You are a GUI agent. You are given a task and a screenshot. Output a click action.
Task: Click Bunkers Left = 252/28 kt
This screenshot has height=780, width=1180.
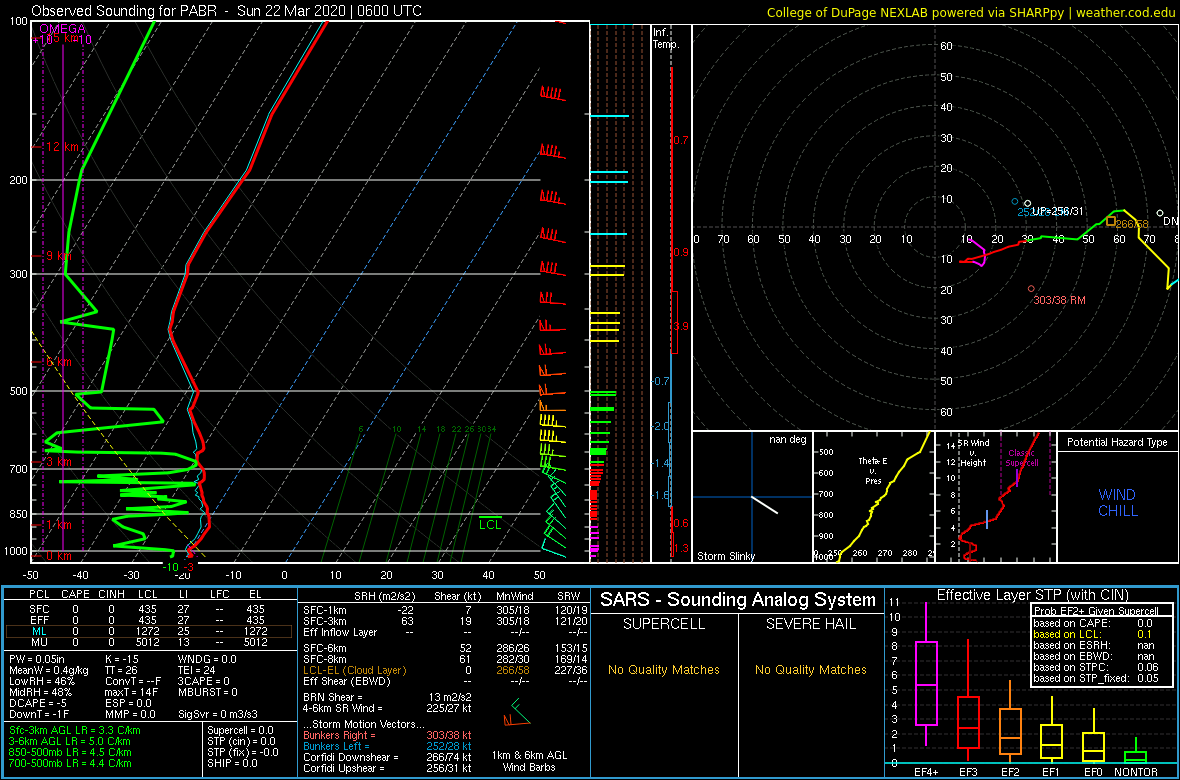click(x=388, y=746)
